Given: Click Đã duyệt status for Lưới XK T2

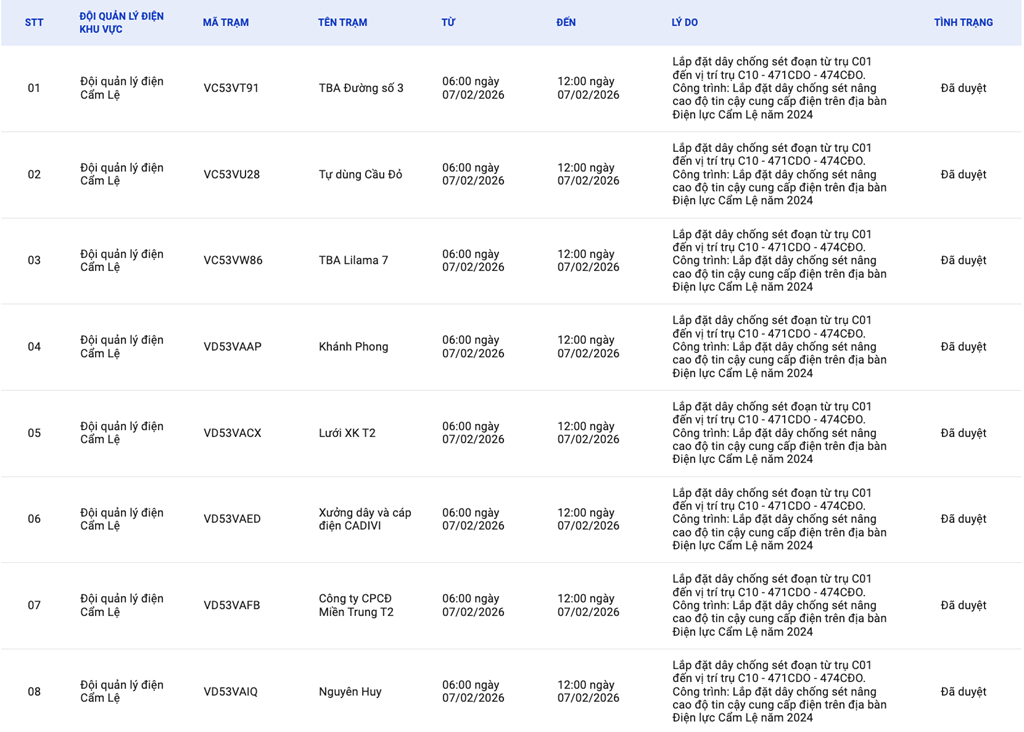Looking at the screenshot, I should pos(963,433).
